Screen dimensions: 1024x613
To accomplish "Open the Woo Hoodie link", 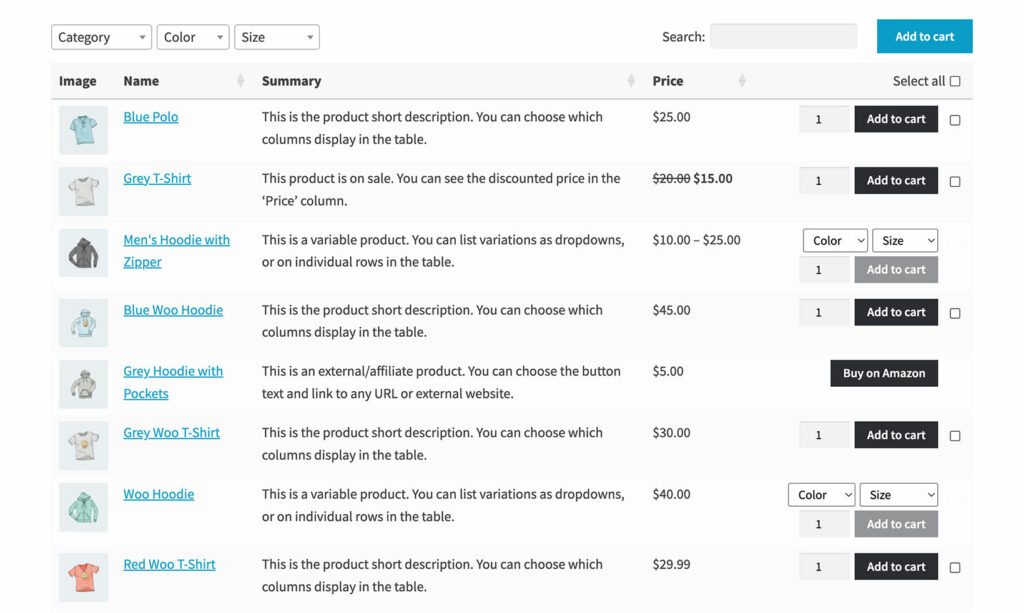I will [x=159, y=494].
